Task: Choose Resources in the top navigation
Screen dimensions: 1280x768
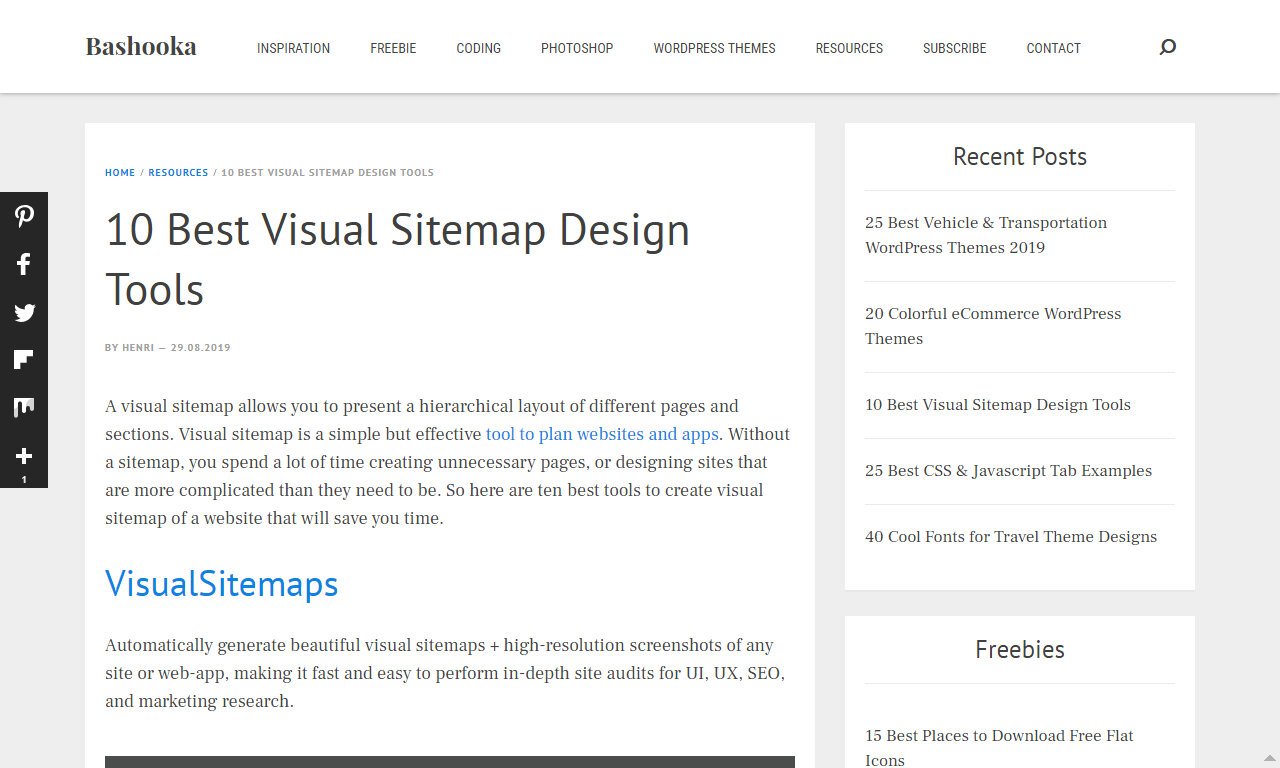Action: (849, 48)
